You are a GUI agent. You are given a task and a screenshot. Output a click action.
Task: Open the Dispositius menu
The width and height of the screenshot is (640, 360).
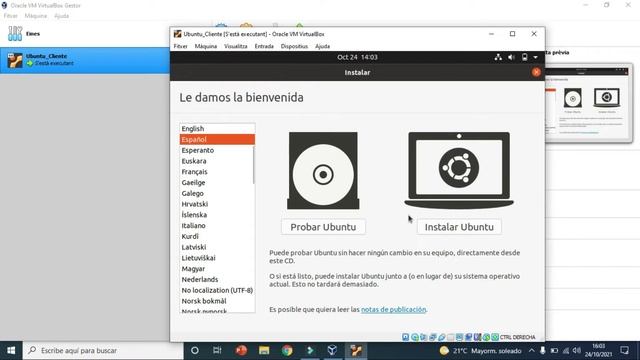(294, 46)
